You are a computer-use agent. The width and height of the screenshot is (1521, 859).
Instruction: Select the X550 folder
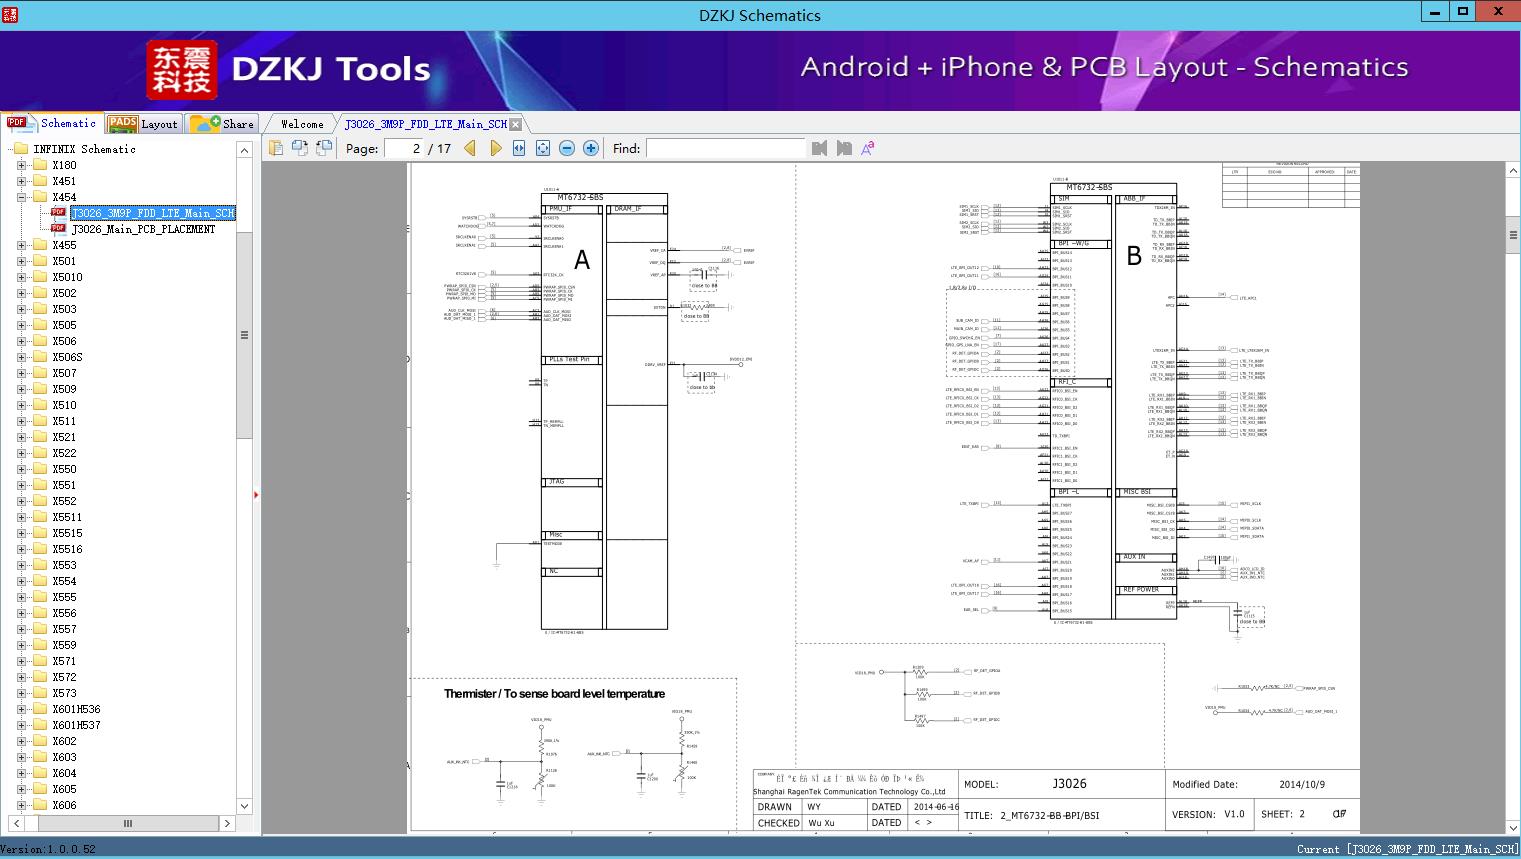click(x=64, y=469)
